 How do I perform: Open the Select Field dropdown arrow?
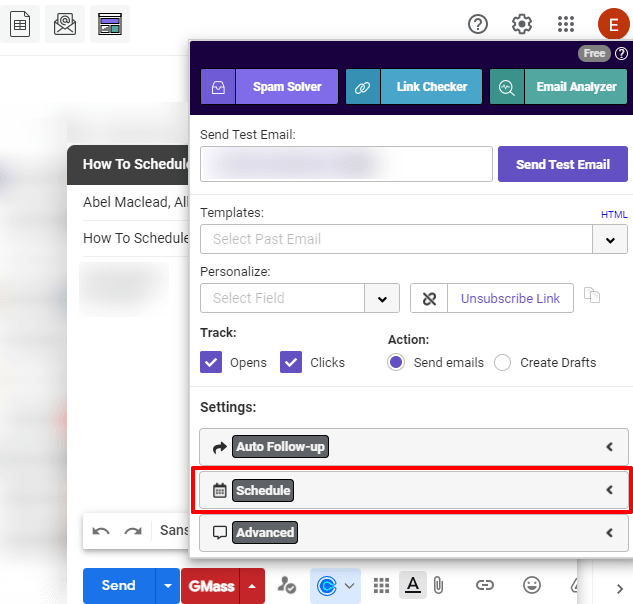pos(382,299)
